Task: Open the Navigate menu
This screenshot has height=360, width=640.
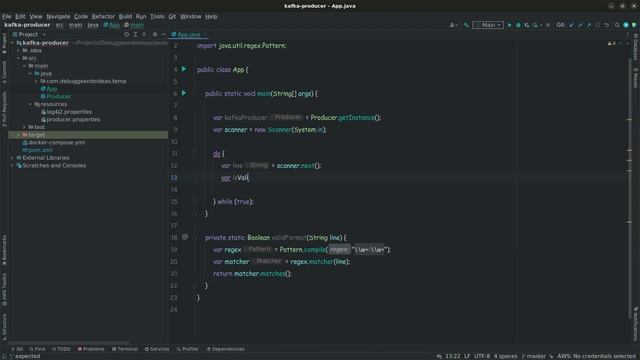Action: (x=58, y=16)
